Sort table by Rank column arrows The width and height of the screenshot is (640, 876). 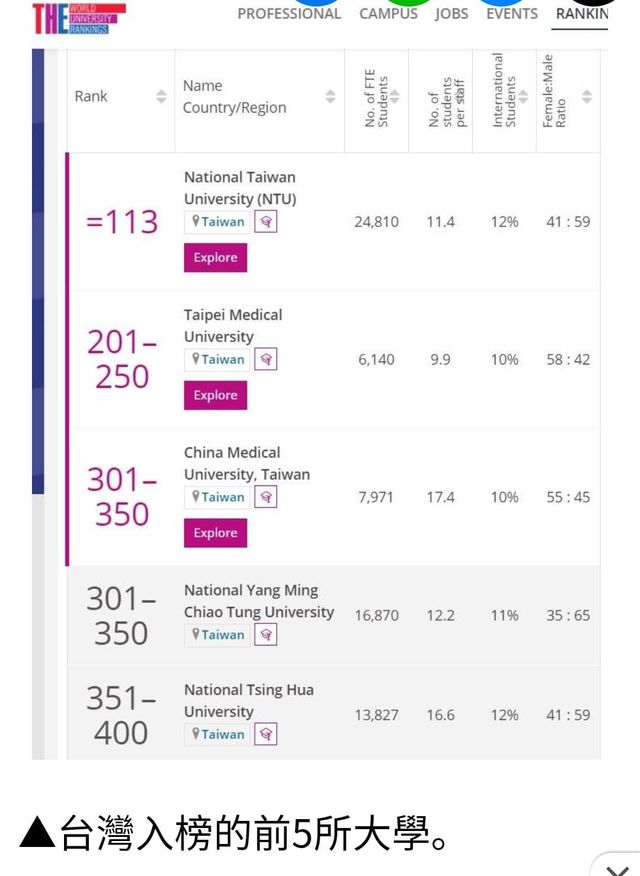click(x=161, y=96)
